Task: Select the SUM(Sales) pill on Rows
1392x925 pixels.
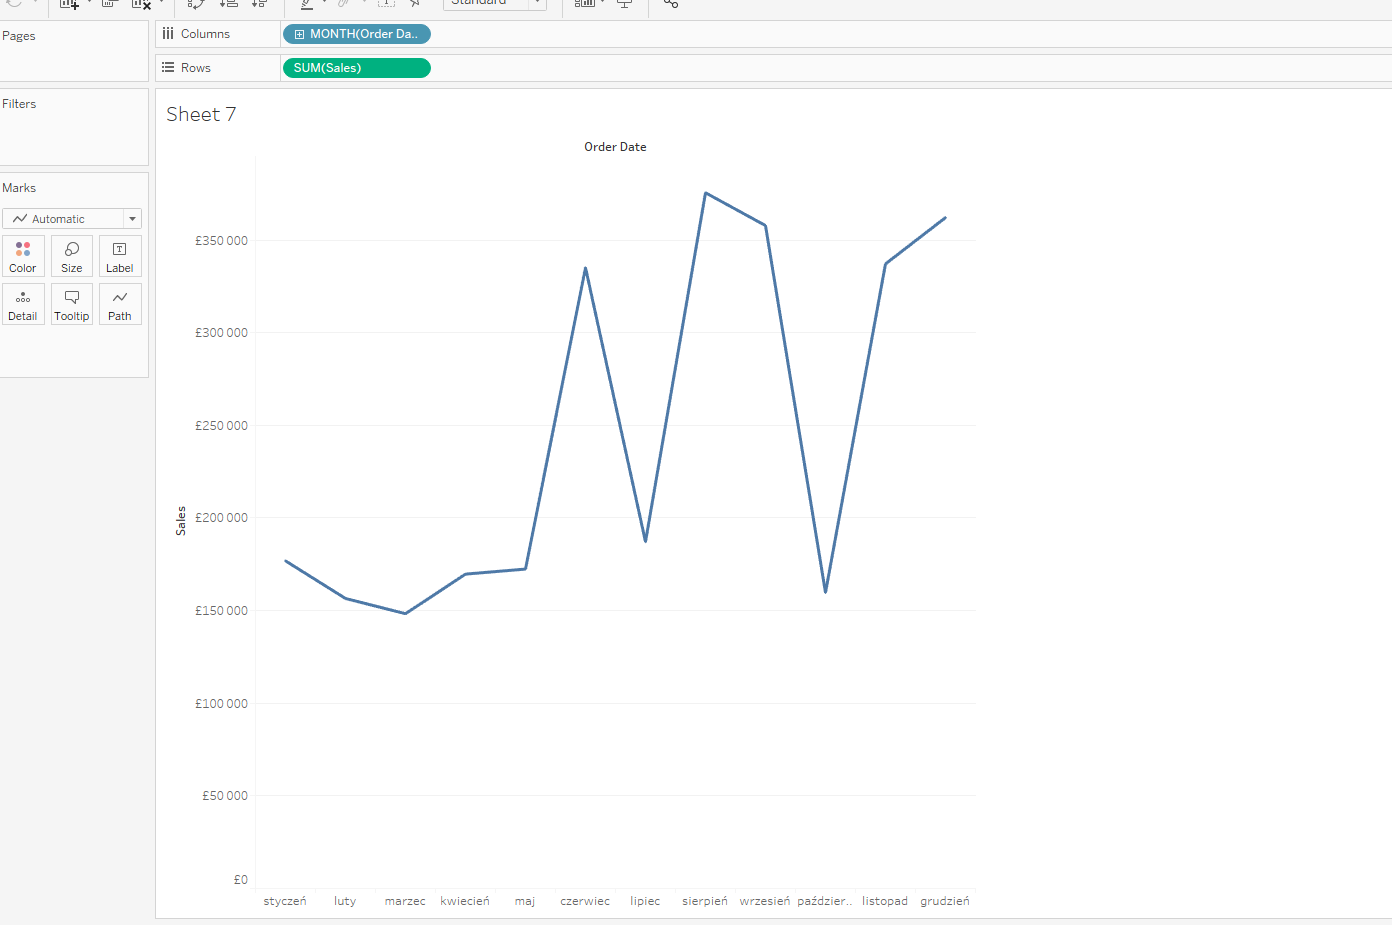Action: (x=356, y=68)
